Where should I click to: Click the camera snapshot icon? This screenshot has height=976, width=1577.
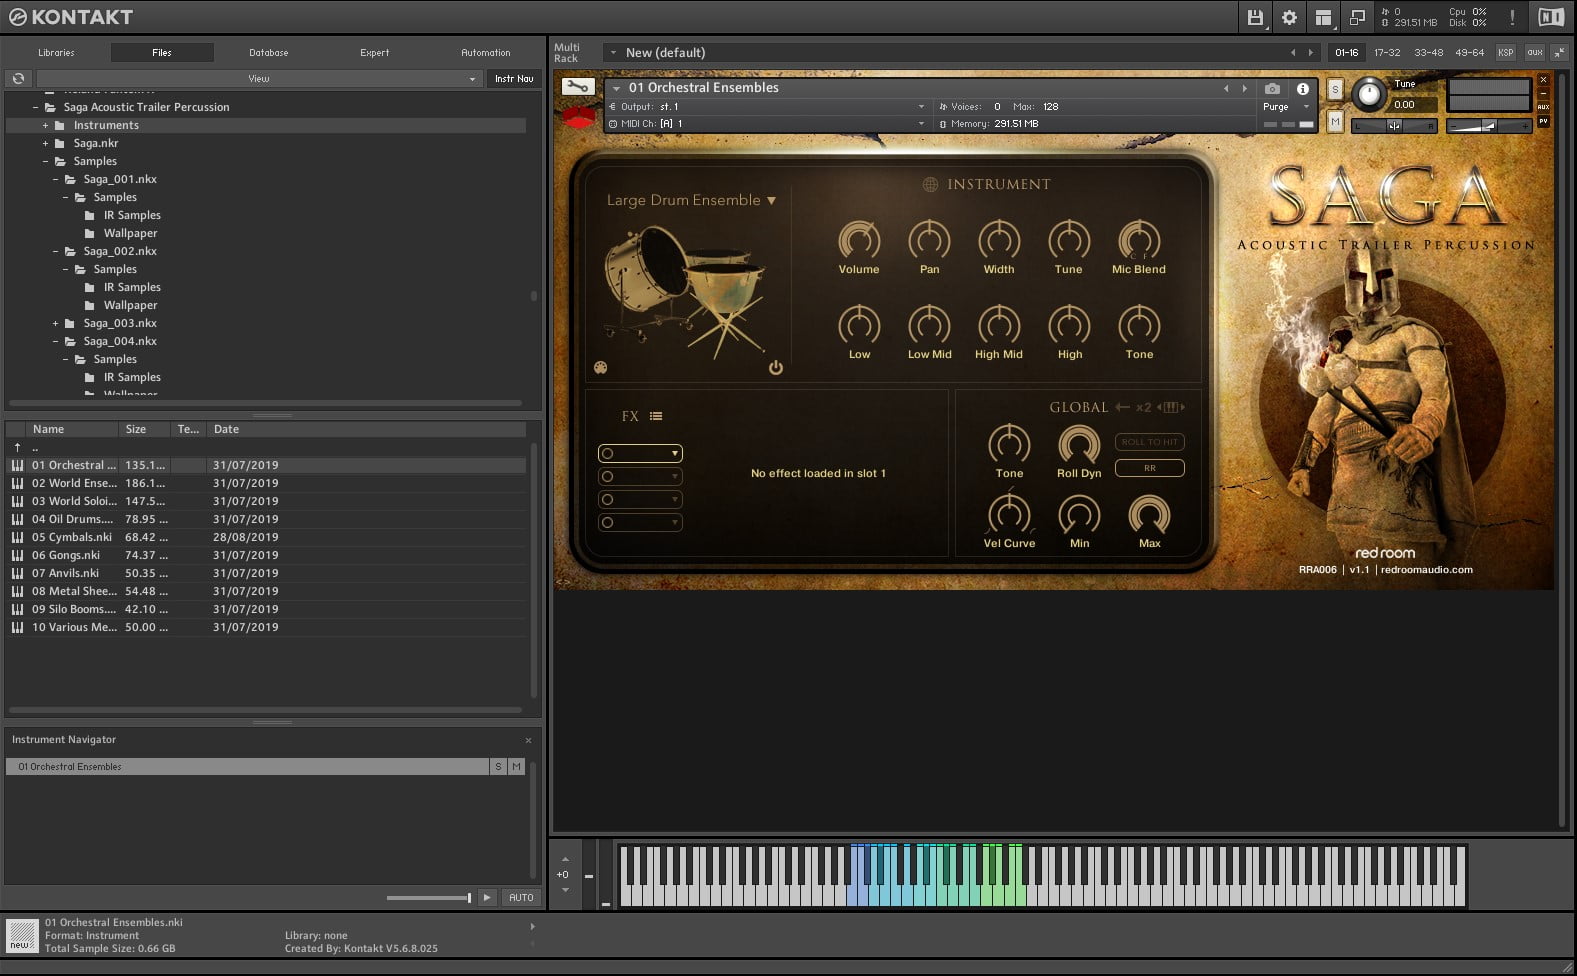point(1272,88)
